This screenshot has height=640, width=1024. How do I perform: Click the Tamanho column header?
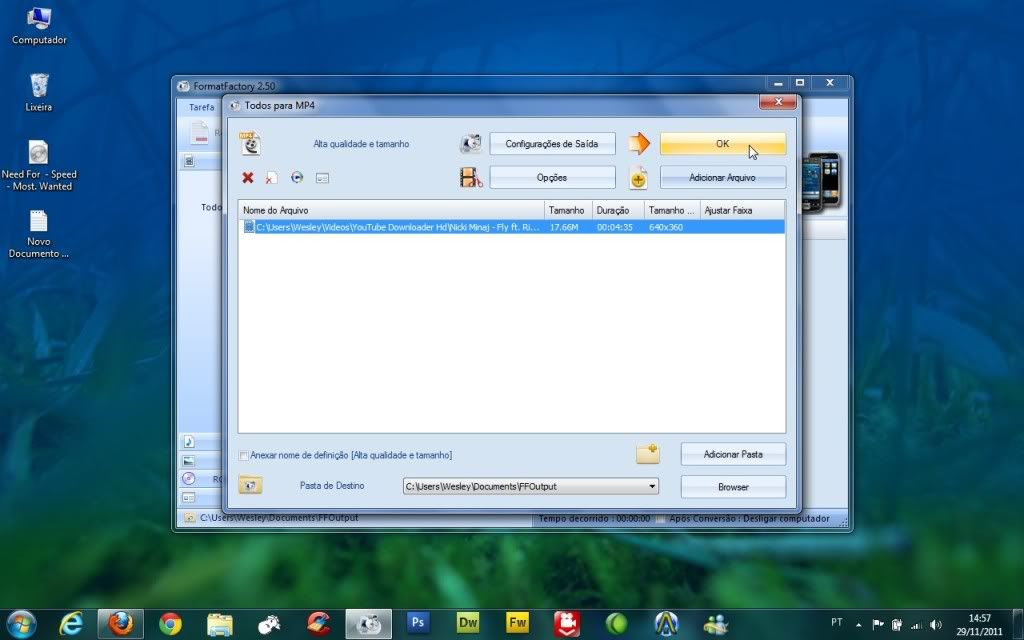[x=568, y=211]
